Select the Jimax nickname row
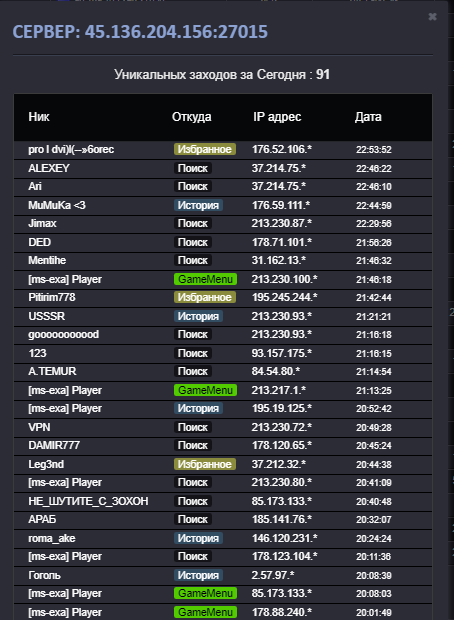The height and width of the screenshot is (620, 454). click(x=223, y=224)
